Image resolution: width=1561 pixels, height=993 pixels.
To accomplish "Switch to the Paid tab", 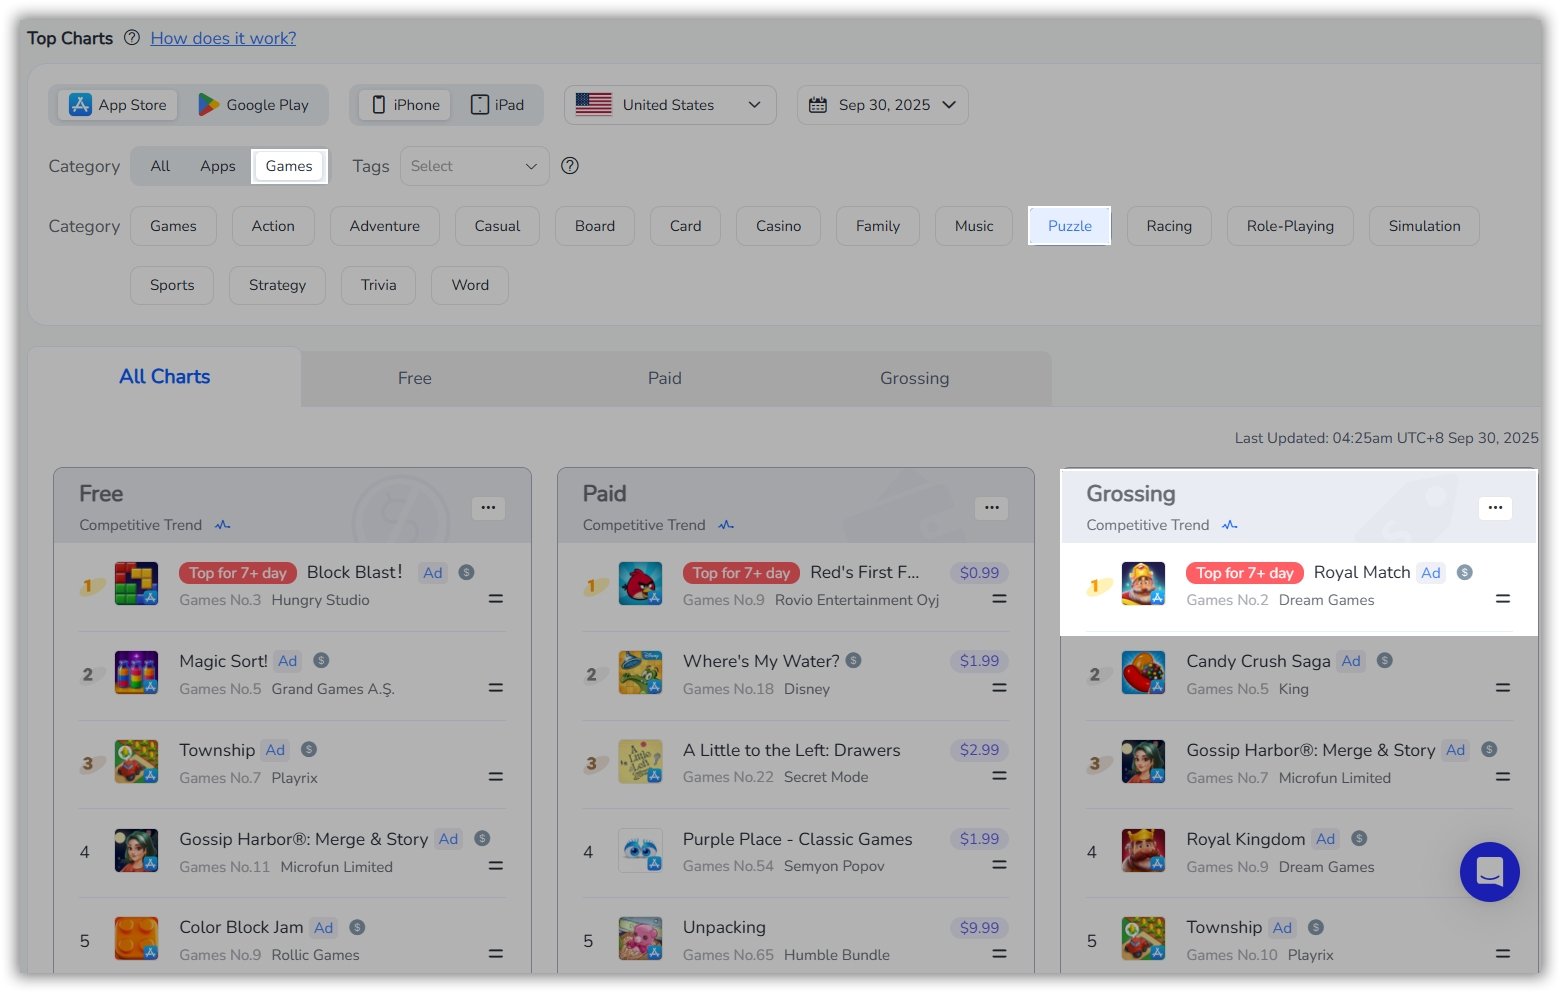I will click(x=665, y=378).
